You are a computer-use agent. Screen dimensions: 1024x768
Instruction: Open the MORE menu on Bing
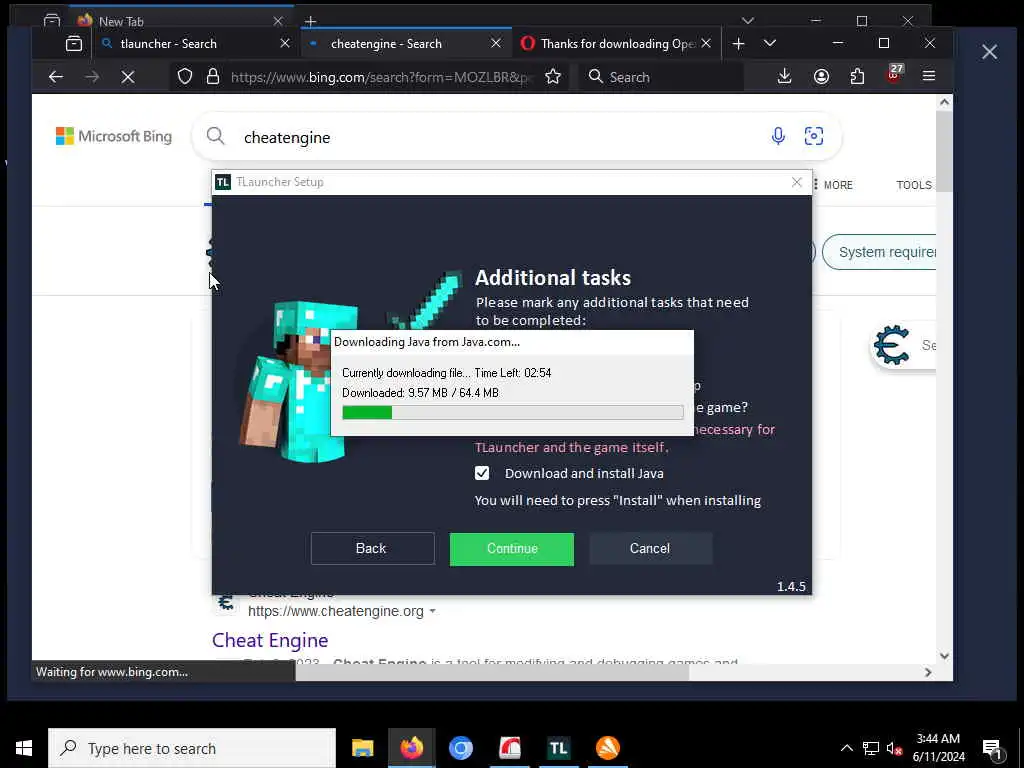833,185
